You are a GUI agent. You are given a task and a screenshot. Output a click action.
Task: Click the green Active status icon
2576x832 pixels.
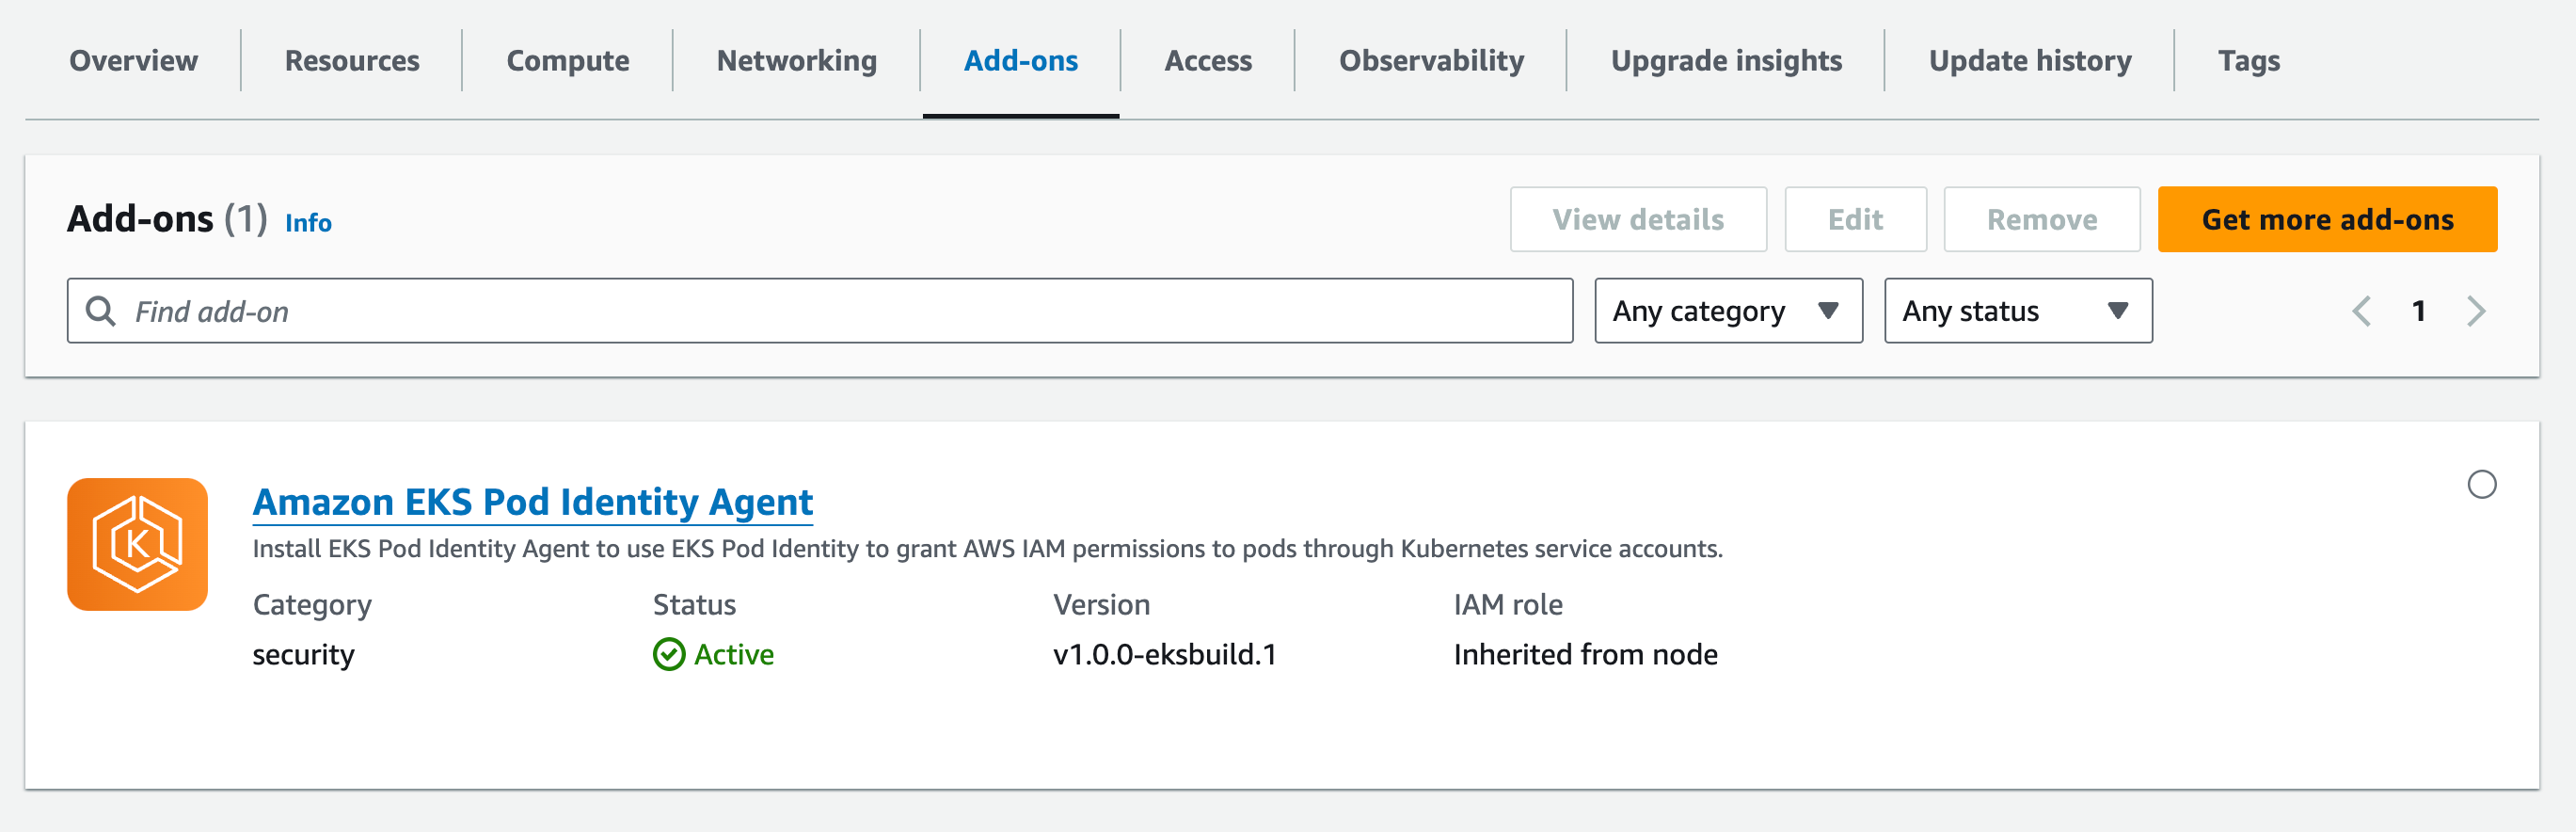(x=668, y=654)
